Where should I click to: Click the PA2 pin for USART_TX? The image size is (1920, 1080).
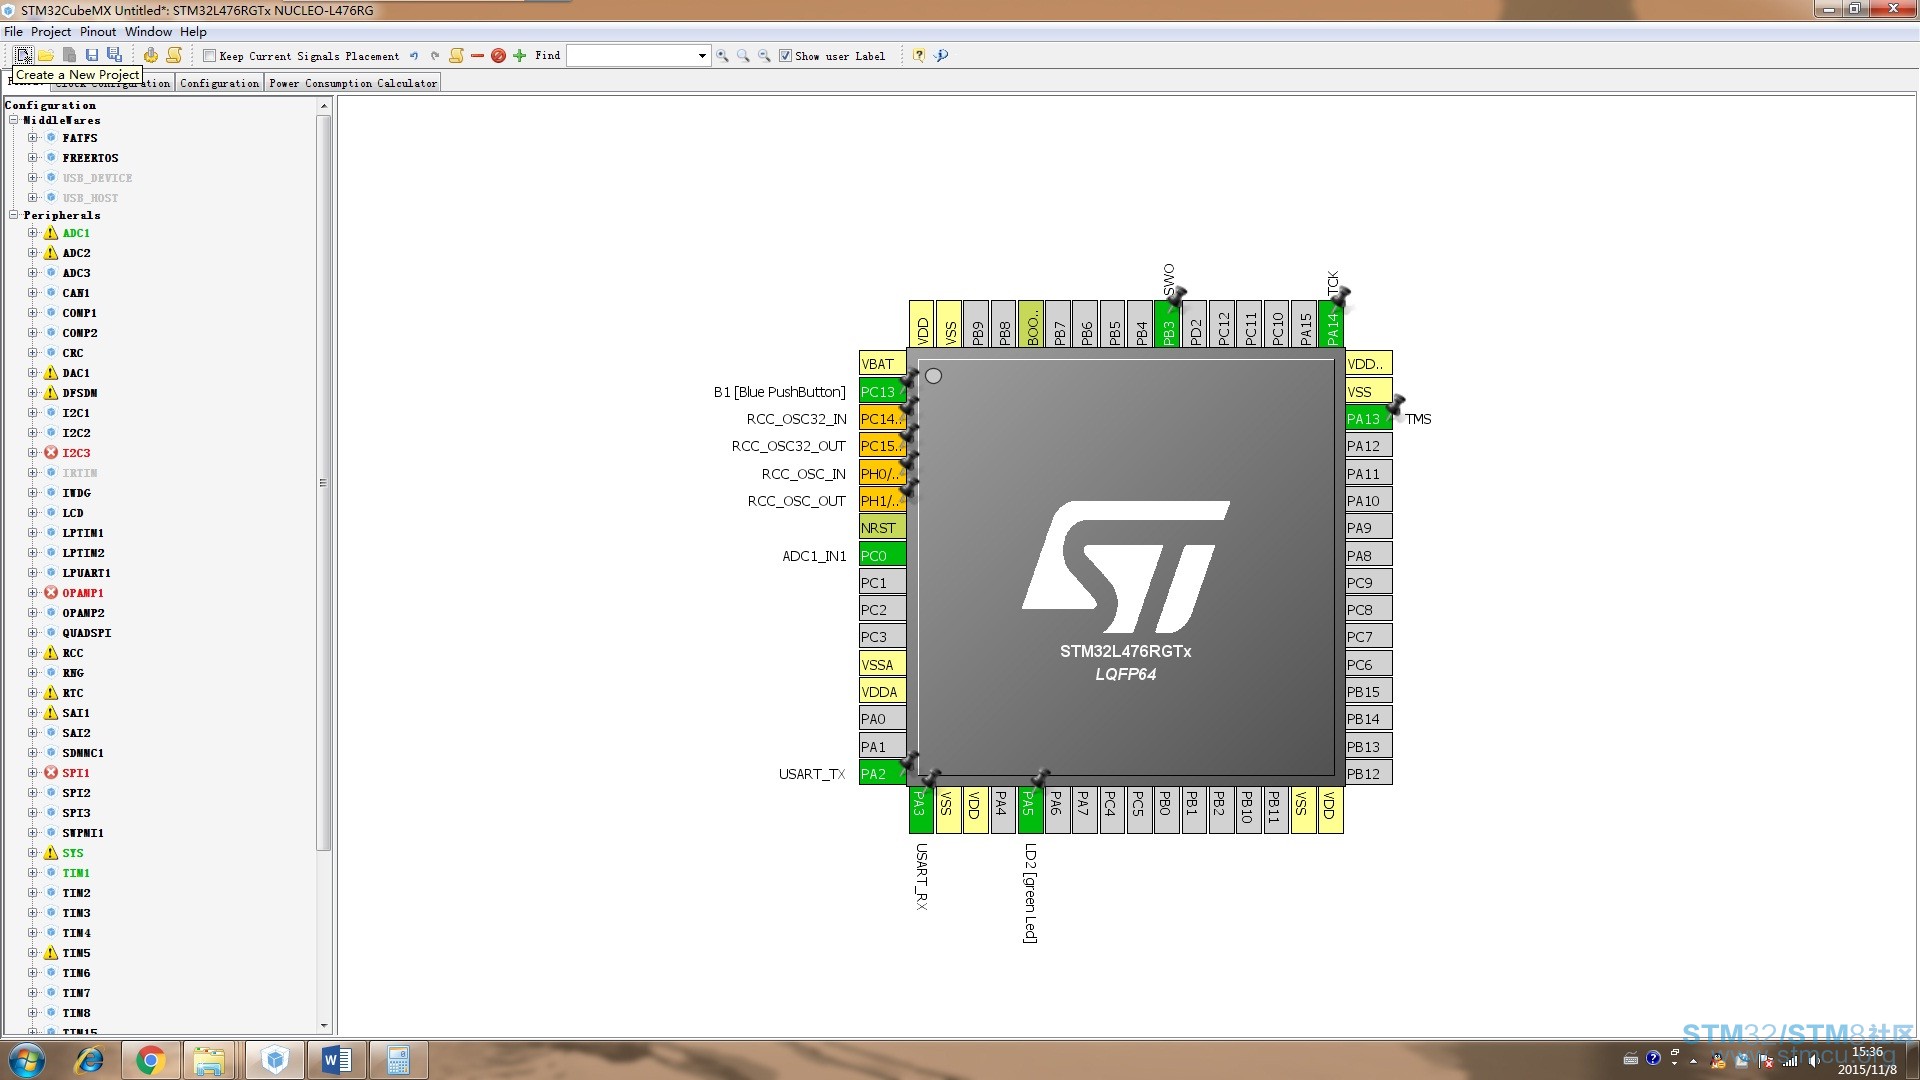click(x=882, y=773)
